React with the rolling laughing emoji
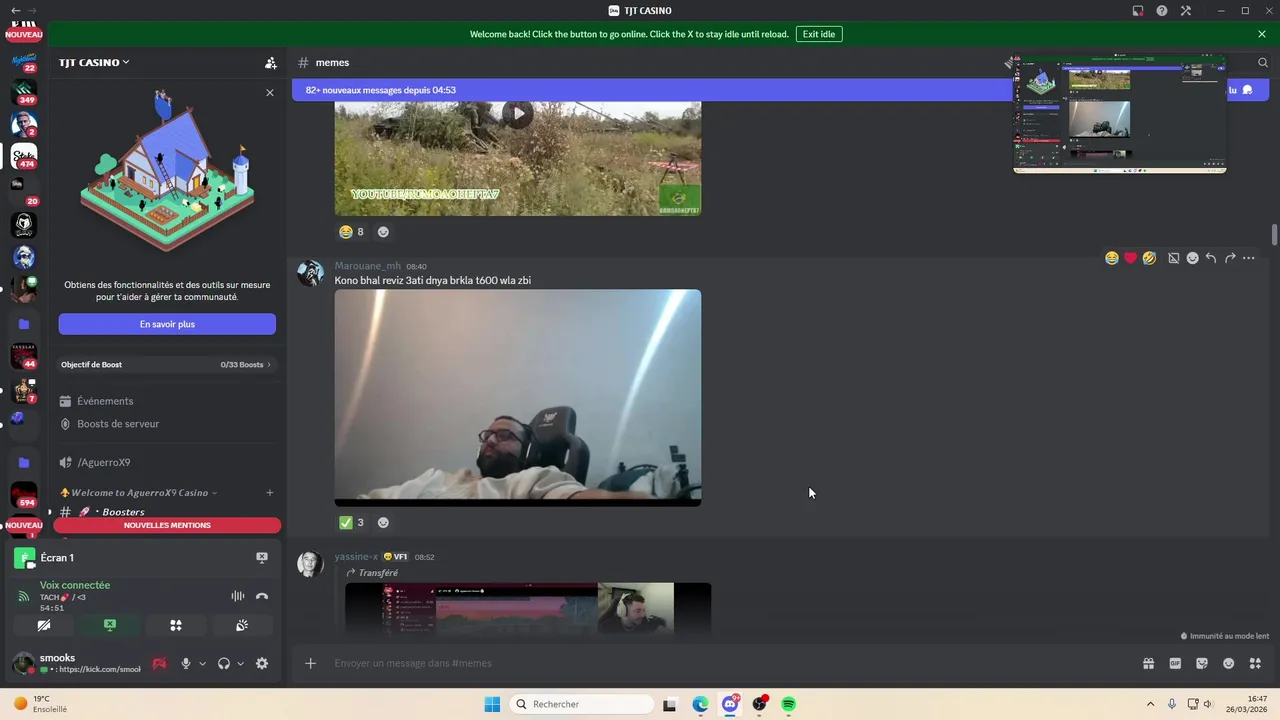The height and width of the screenshot is (720, 1280). point(1149,258)
